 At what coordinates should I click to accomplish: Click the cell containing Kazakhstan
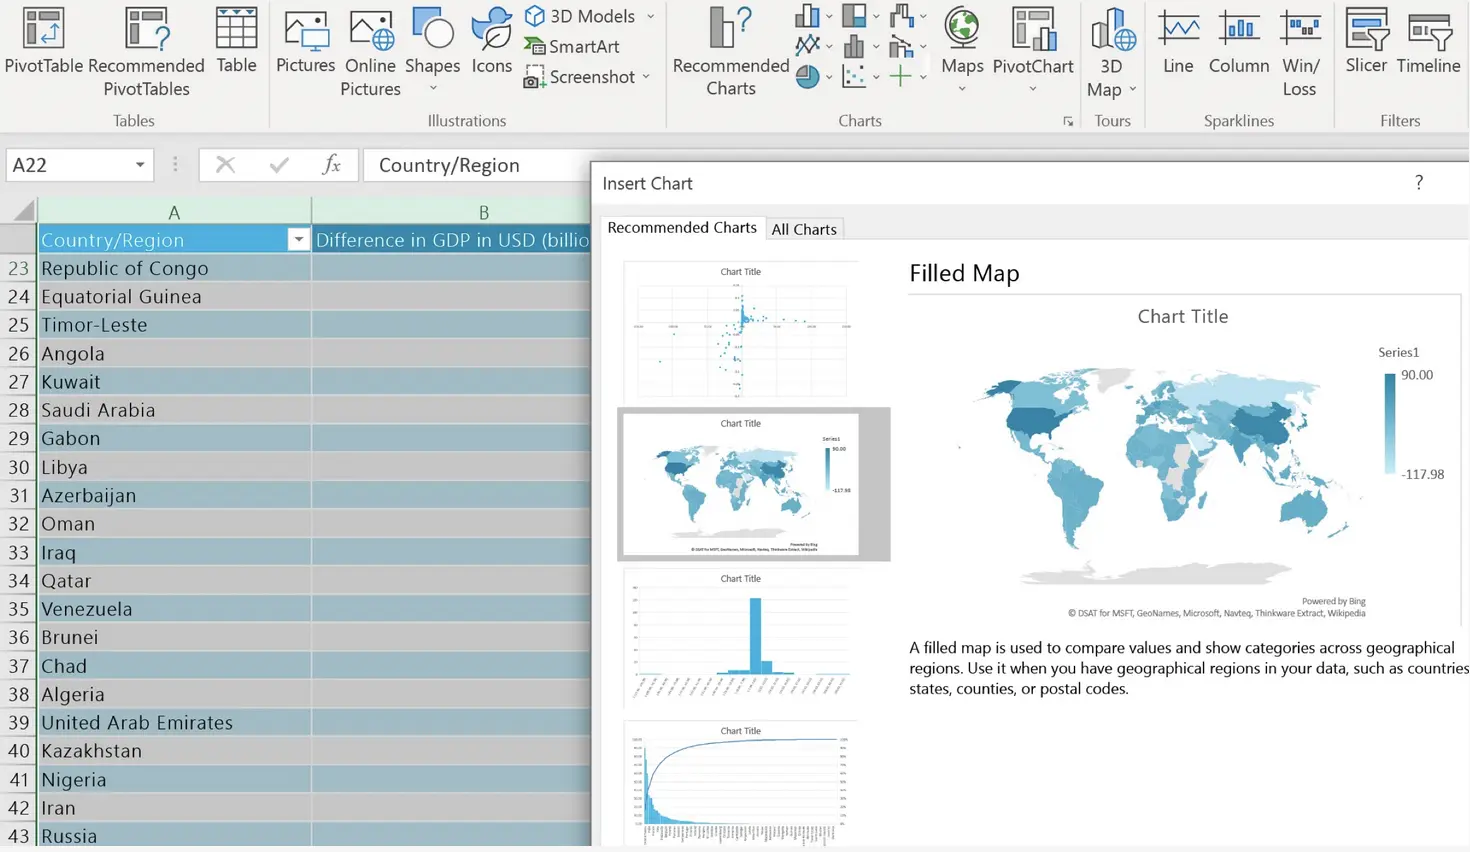tap(174, 751)
